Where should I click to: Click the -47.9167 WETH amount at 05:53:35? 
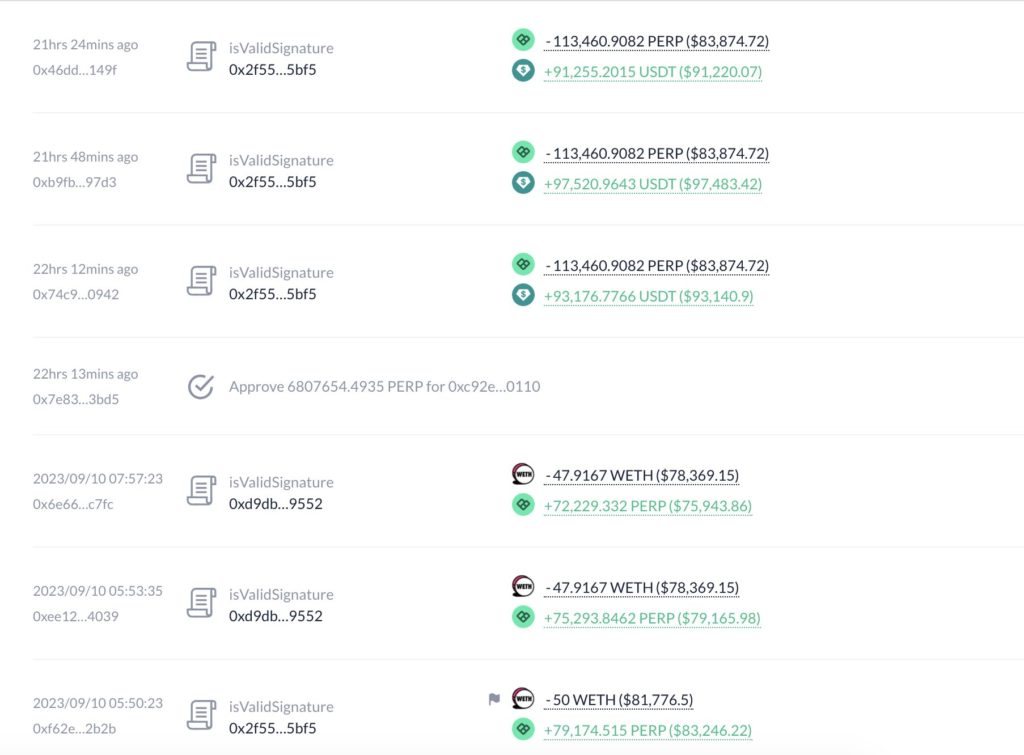point(642,588)
